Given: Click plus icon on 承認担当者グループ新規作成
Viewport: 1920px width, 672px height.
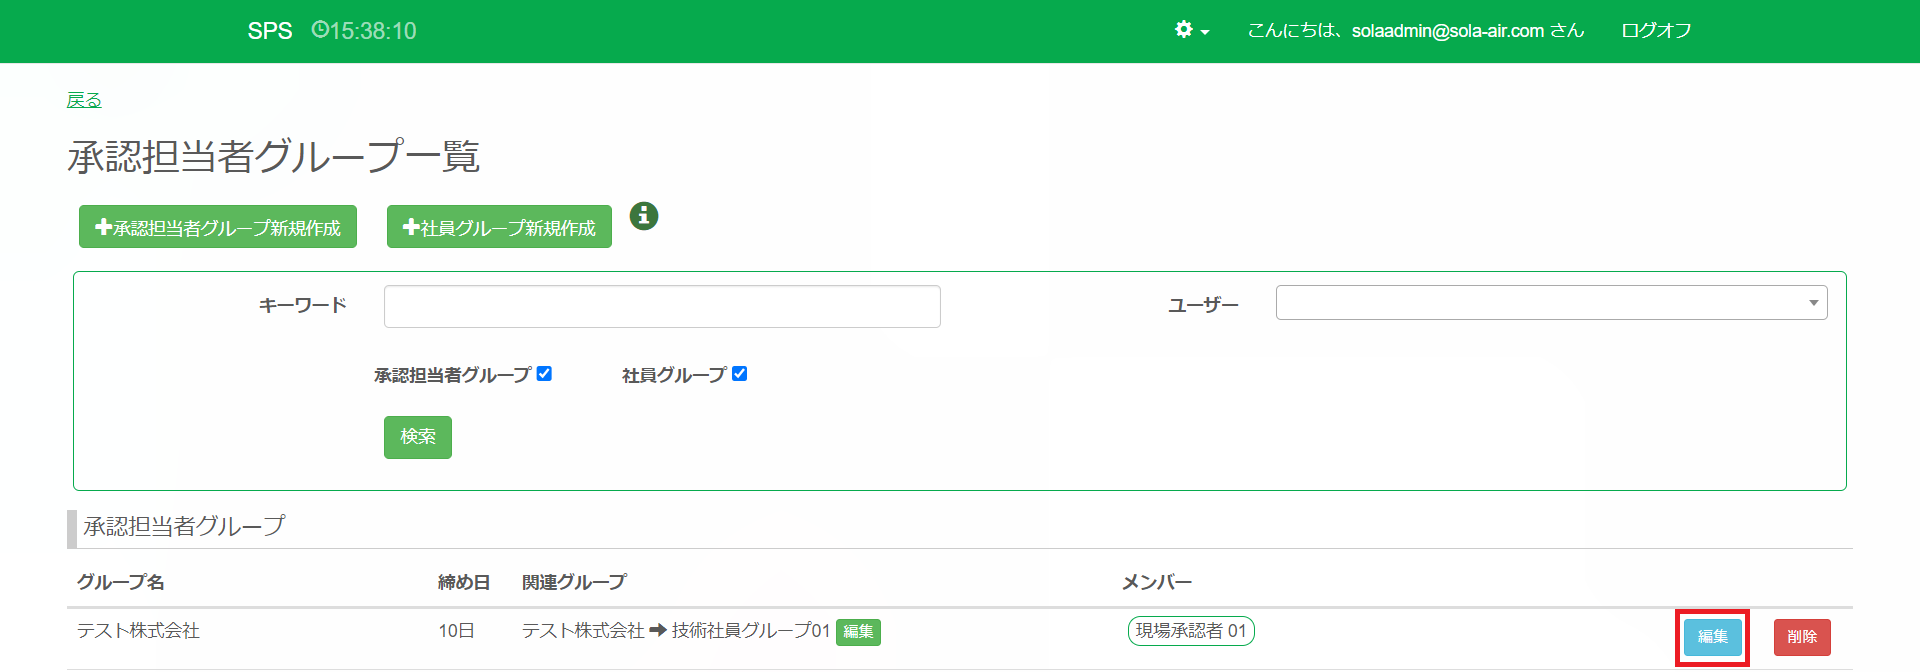Looking at the screenshot, I should pyautogui.click(x=103, y=227).
